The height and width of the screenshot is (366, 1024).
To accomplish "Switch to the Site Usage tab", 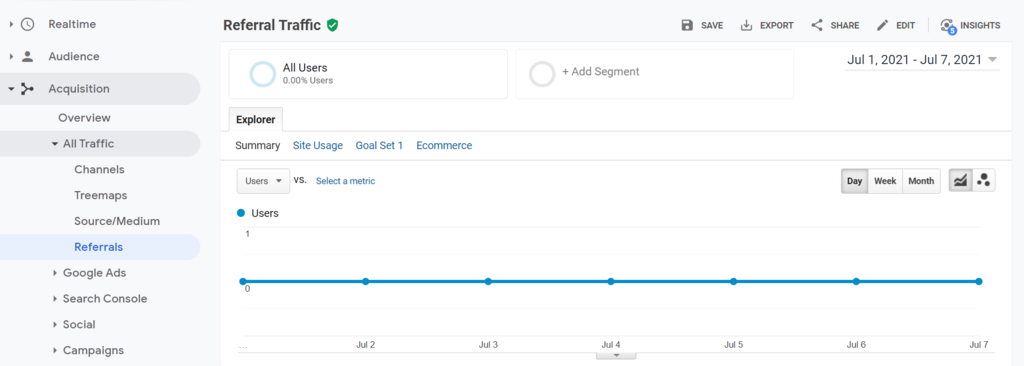I will [317, 146].
